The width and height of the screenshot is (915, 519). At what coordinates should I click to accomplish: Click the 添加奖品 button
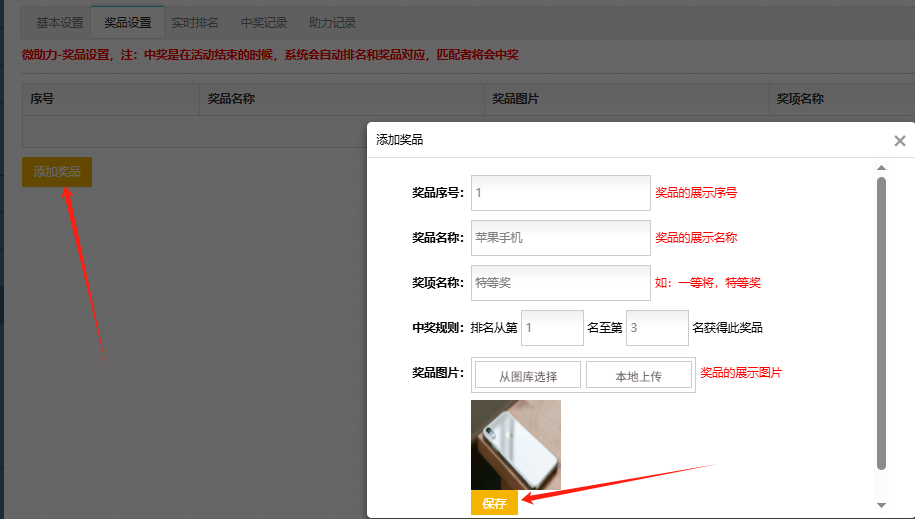(57, 172)
